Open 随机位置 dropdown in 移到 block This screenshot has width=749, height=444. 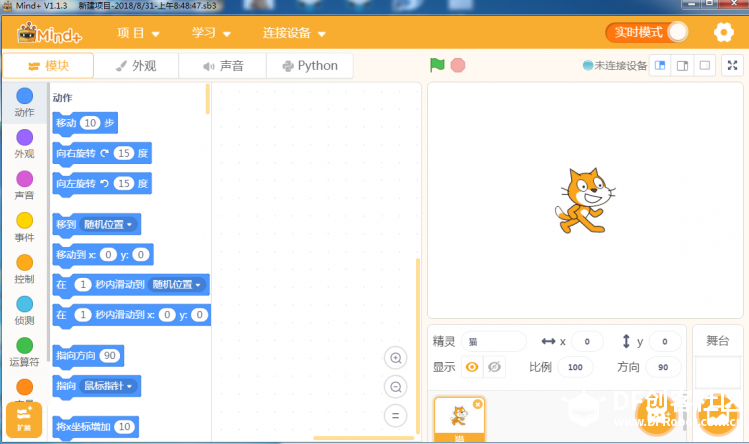point(108,224)
